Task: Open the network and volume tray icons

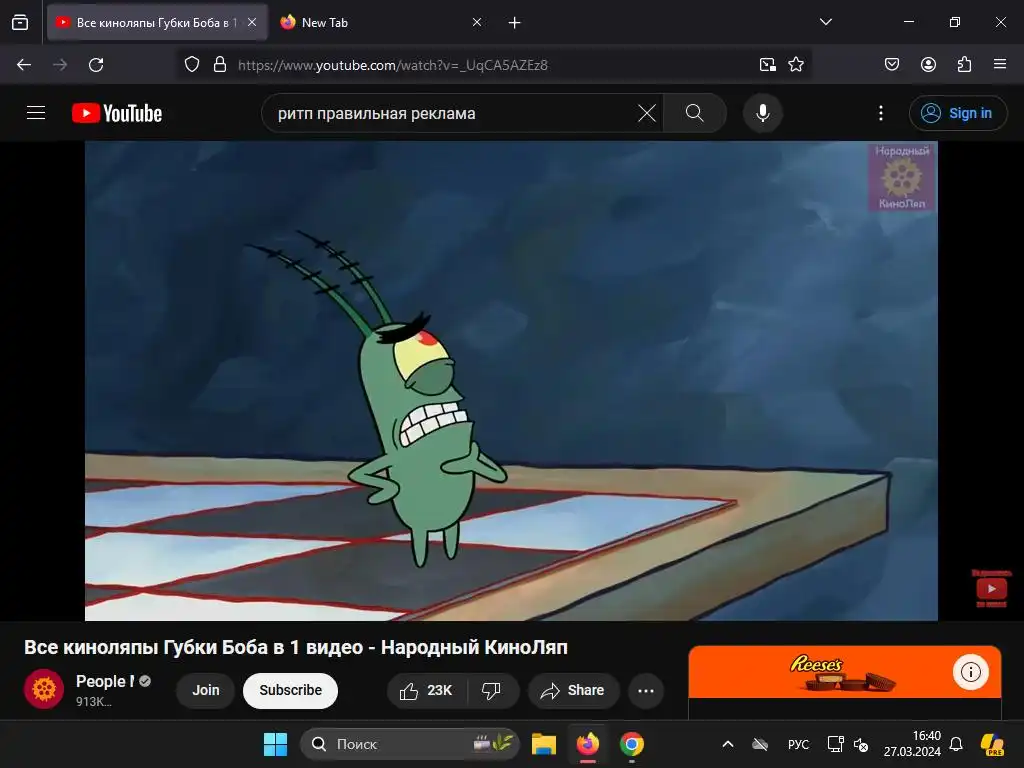Action: [848, 744]
